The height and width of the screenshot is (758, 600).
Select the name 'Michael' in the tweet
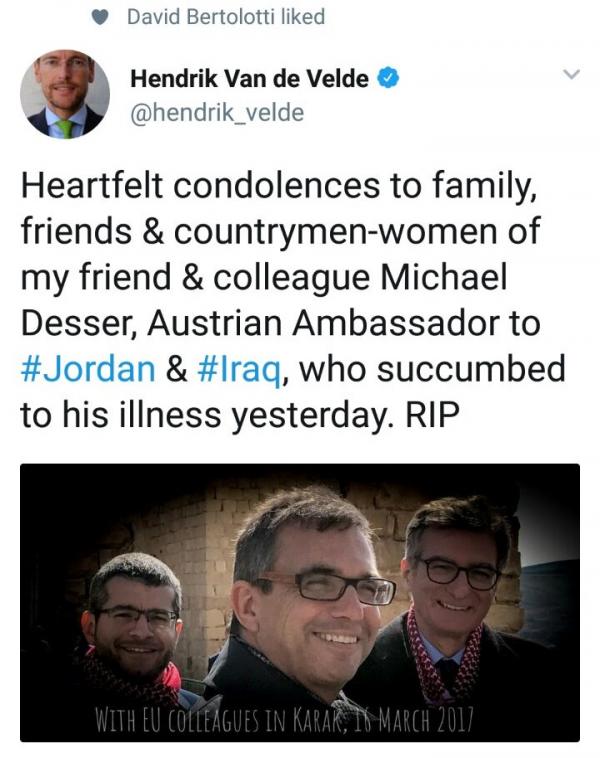[x=444, y=277]
